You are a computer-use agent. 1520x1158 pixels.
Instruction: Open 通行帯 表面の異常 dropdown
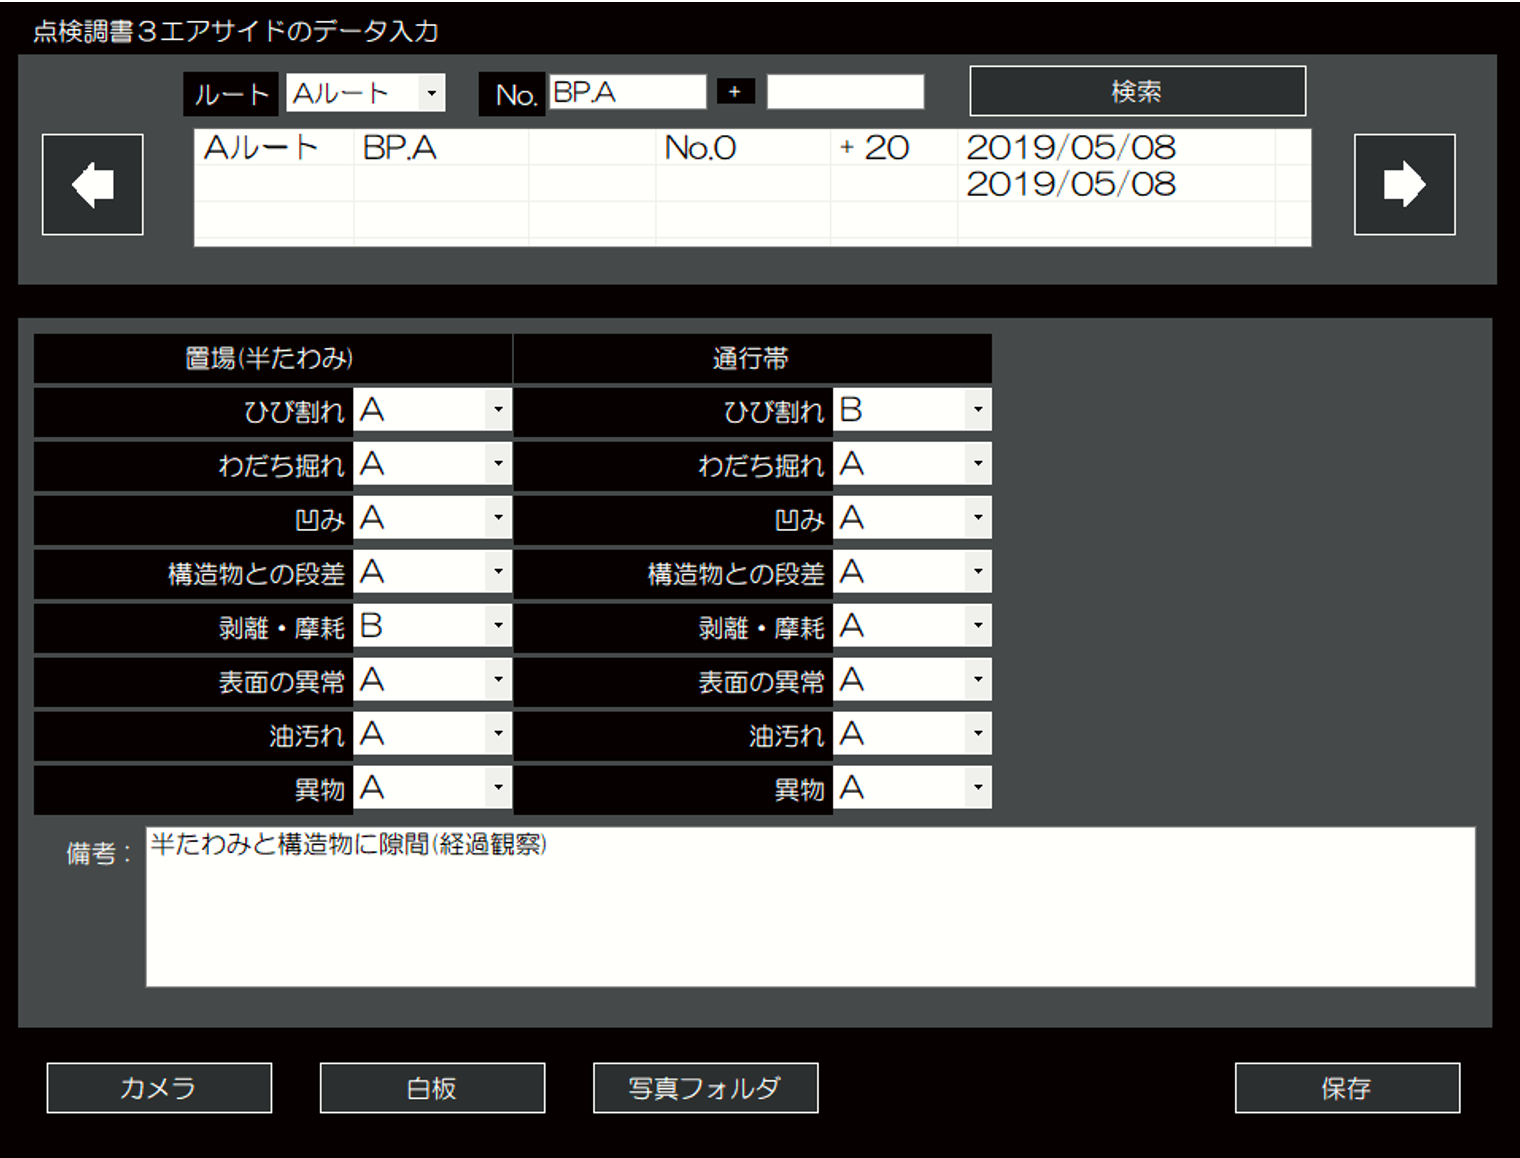tap(977, 680)
